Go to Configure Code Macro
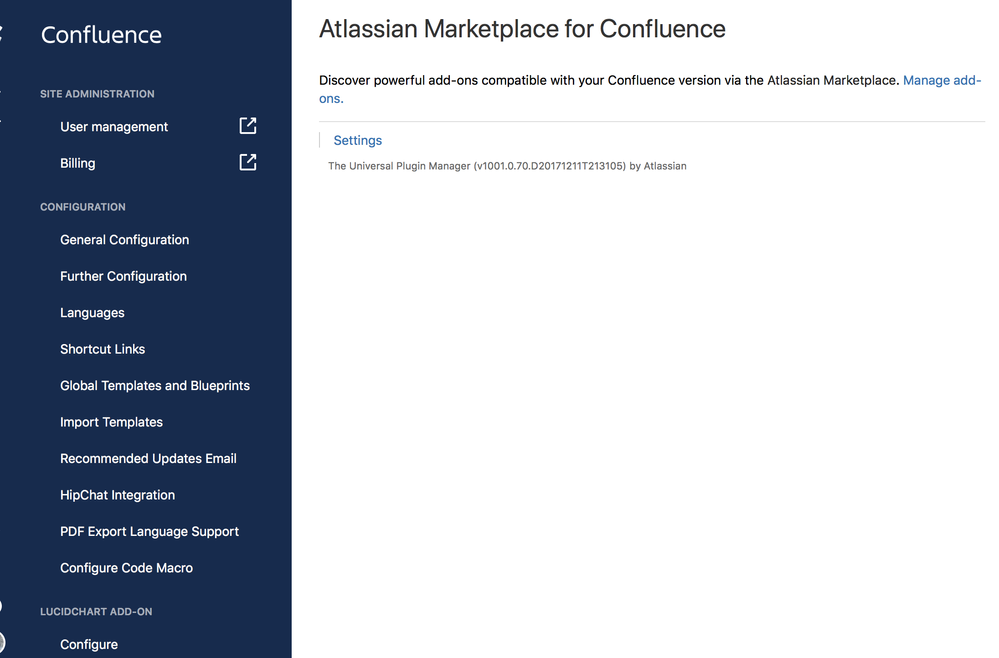Viewport: 999px width, 658px height. (x=126, y=568)
